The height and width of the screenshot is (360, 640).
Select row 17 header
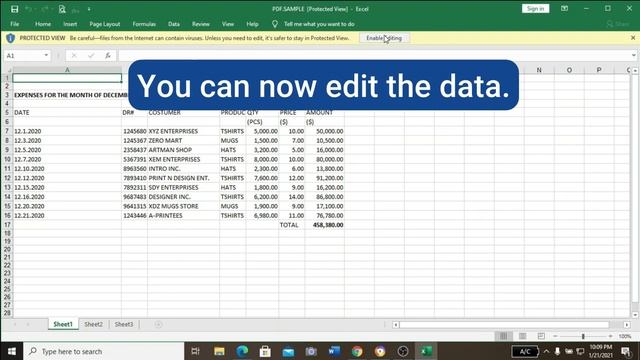7,225
